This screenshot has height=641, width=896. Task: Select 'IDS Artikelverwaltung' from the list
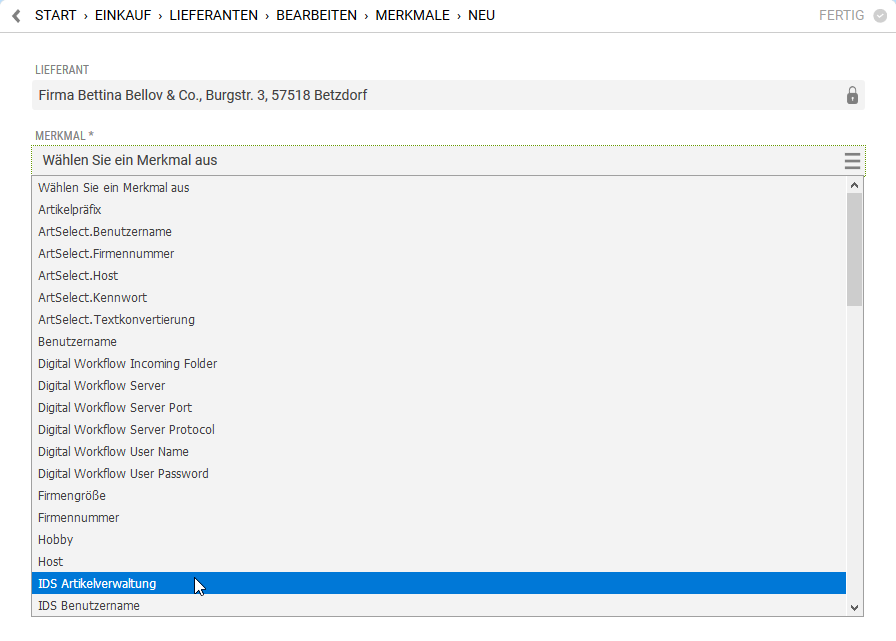point(97,584)
